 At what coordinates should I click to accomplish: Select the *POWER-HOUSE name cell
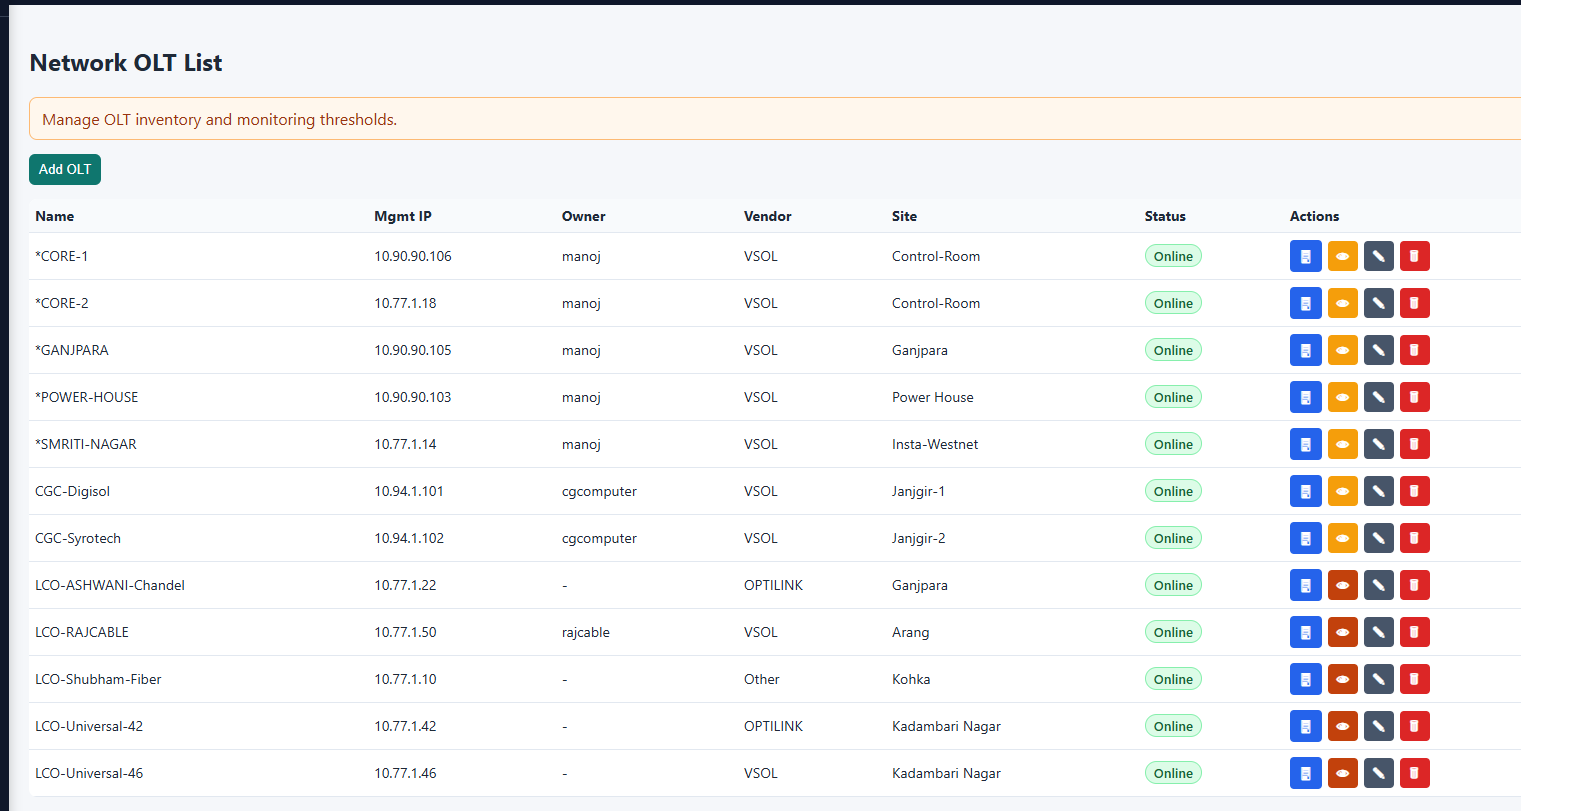(x=87, y=397)
